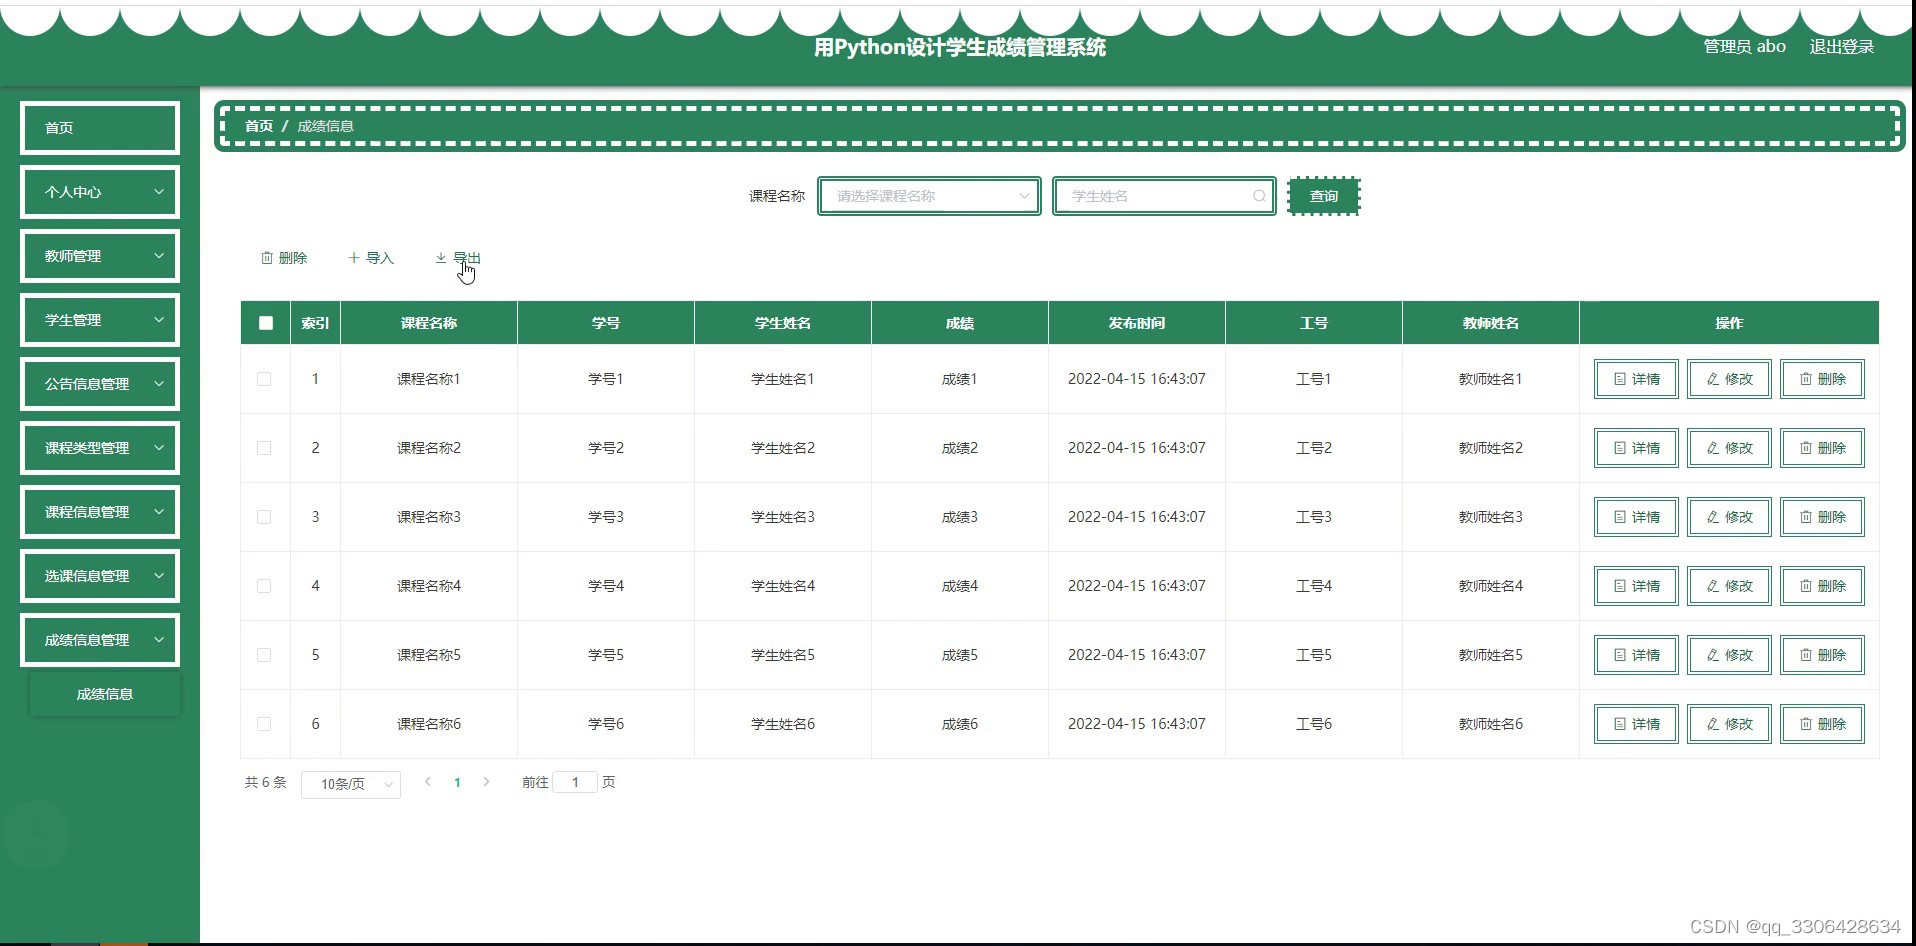Click the 教师姓名5 cell in the table
This screenshot has width=1916, height=946.
(x=1491, y=655)
